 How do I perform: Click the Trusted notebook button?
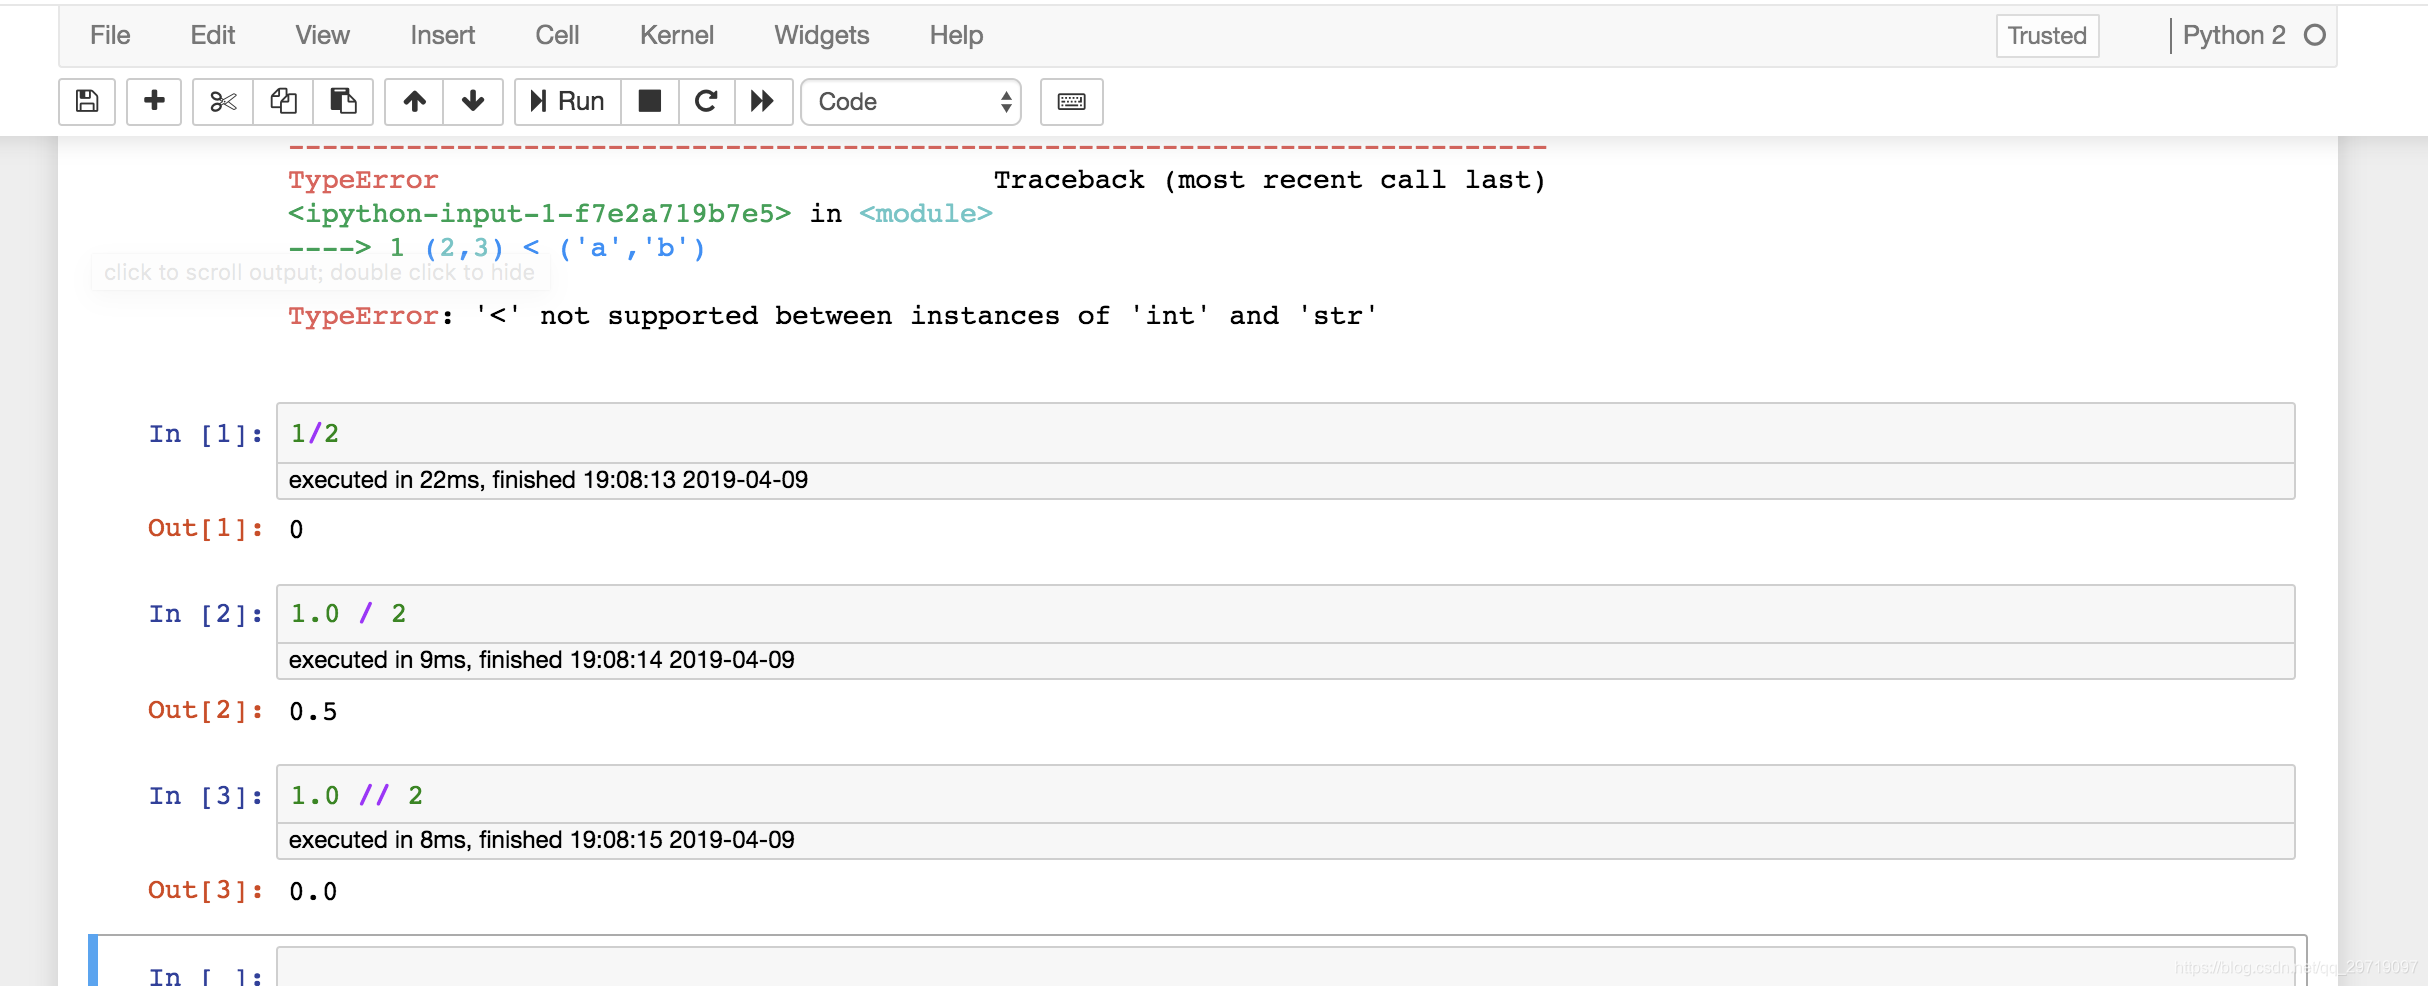point(2047,36)
